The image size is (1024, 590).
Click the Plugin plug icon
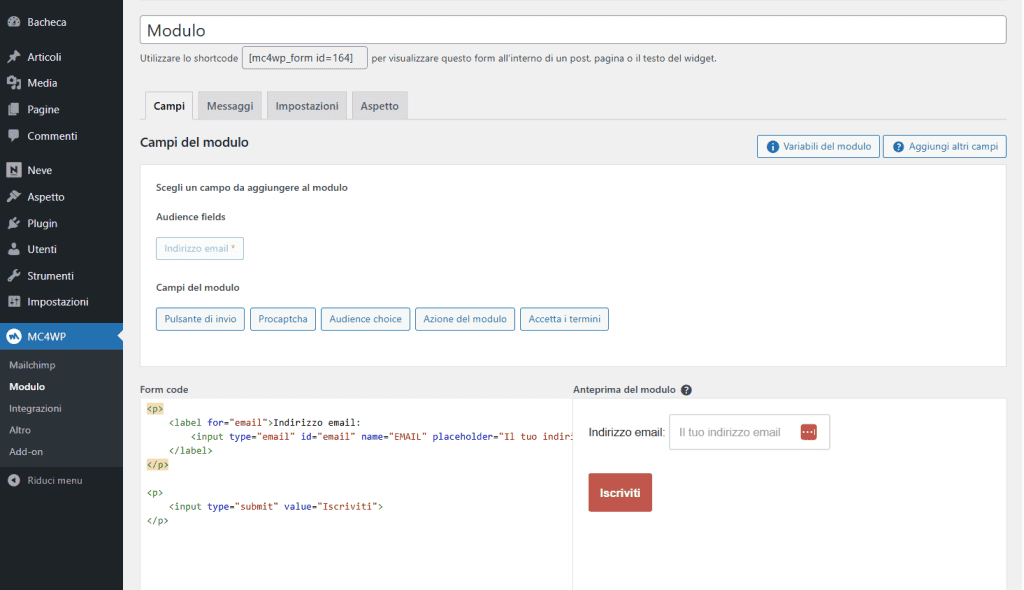(14, 223)
